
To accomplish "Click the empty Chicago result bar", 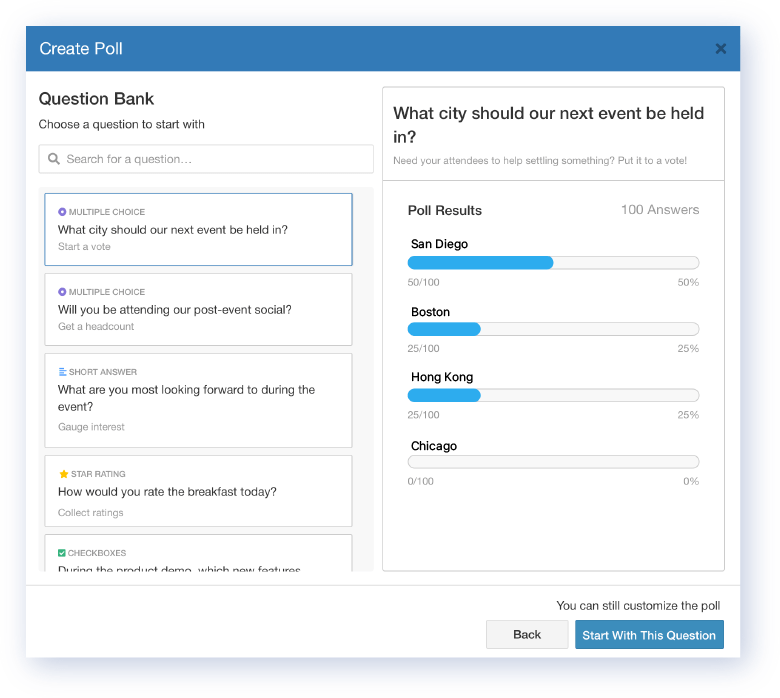I will 553,462.
